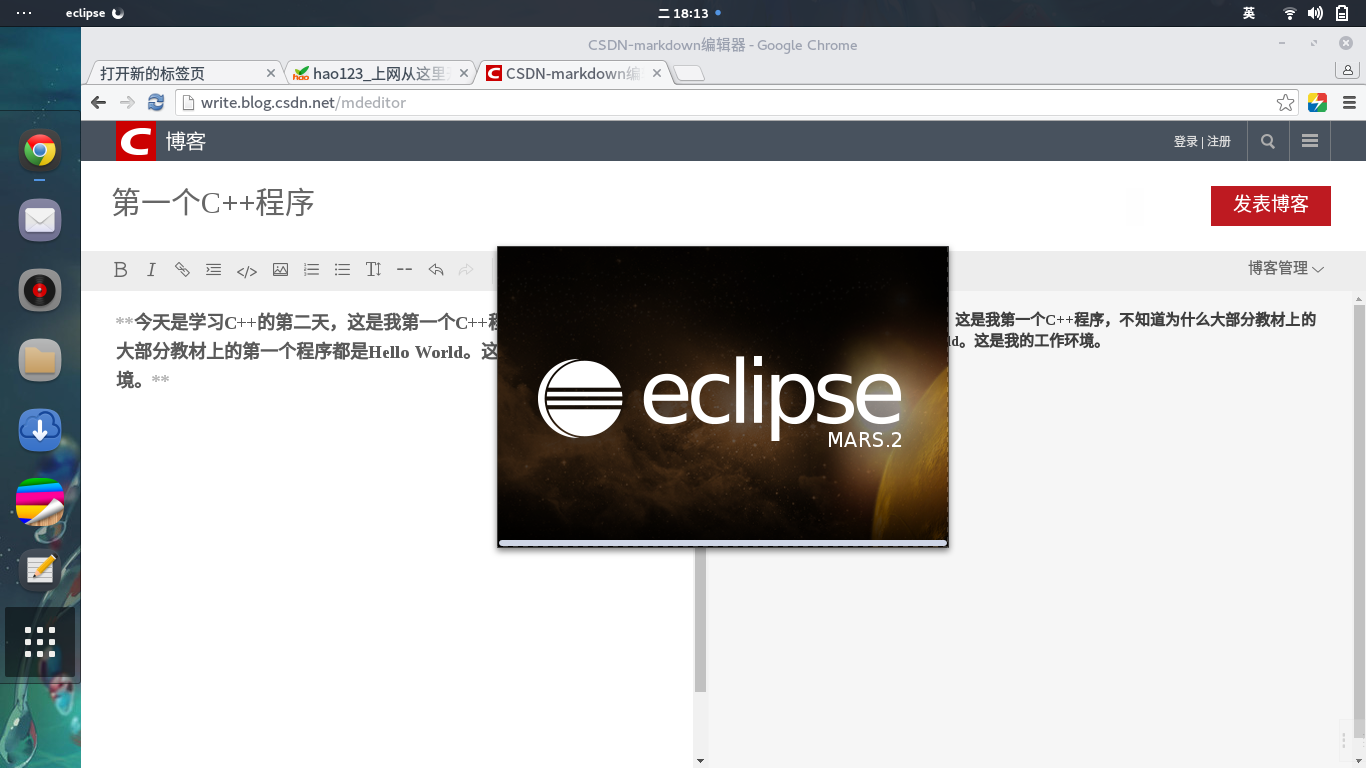
Task: Show all applications grid
Action: (x=40, y=642)
